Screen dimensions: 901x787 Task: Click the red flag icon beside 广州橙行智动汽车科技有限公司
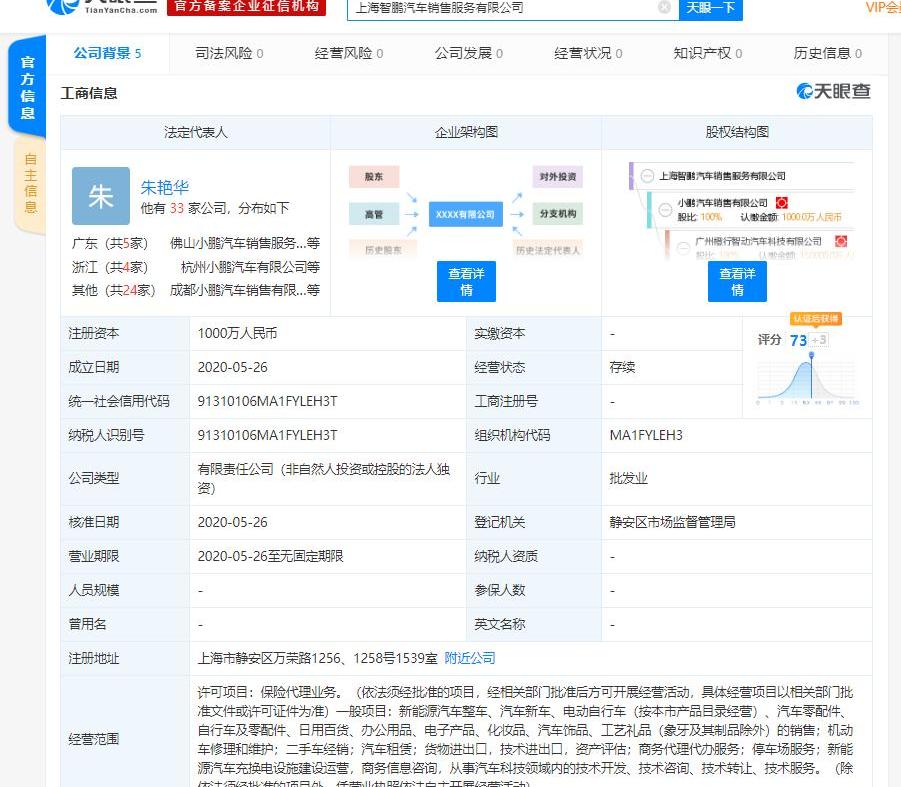click(840, 240)
